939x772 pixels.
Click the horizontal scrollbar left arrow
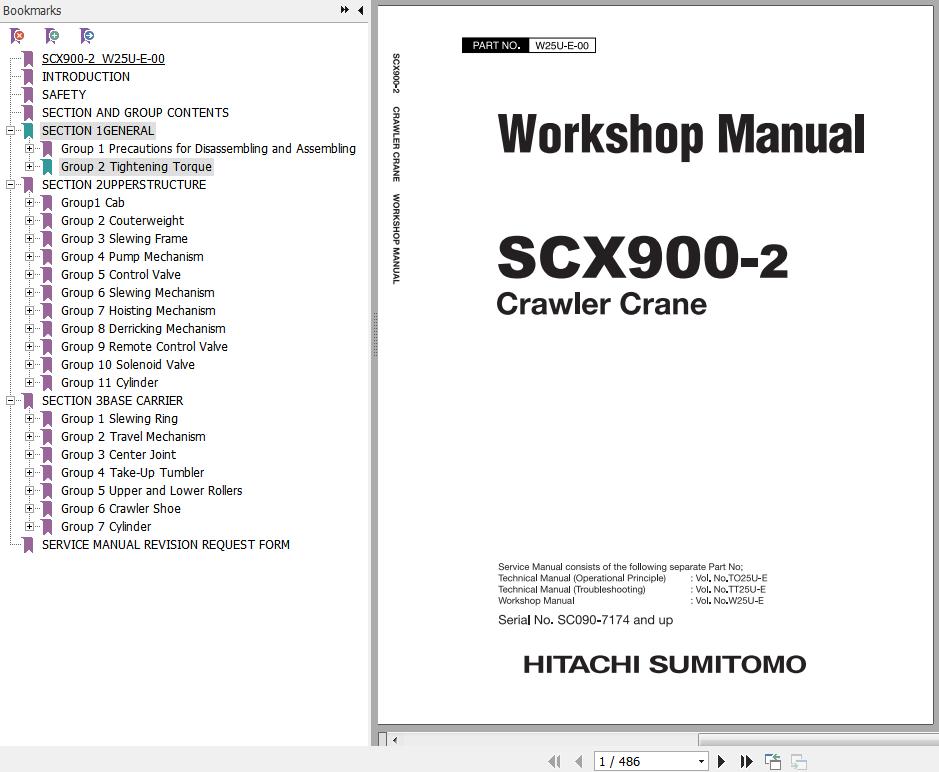(x=395, y=740)
